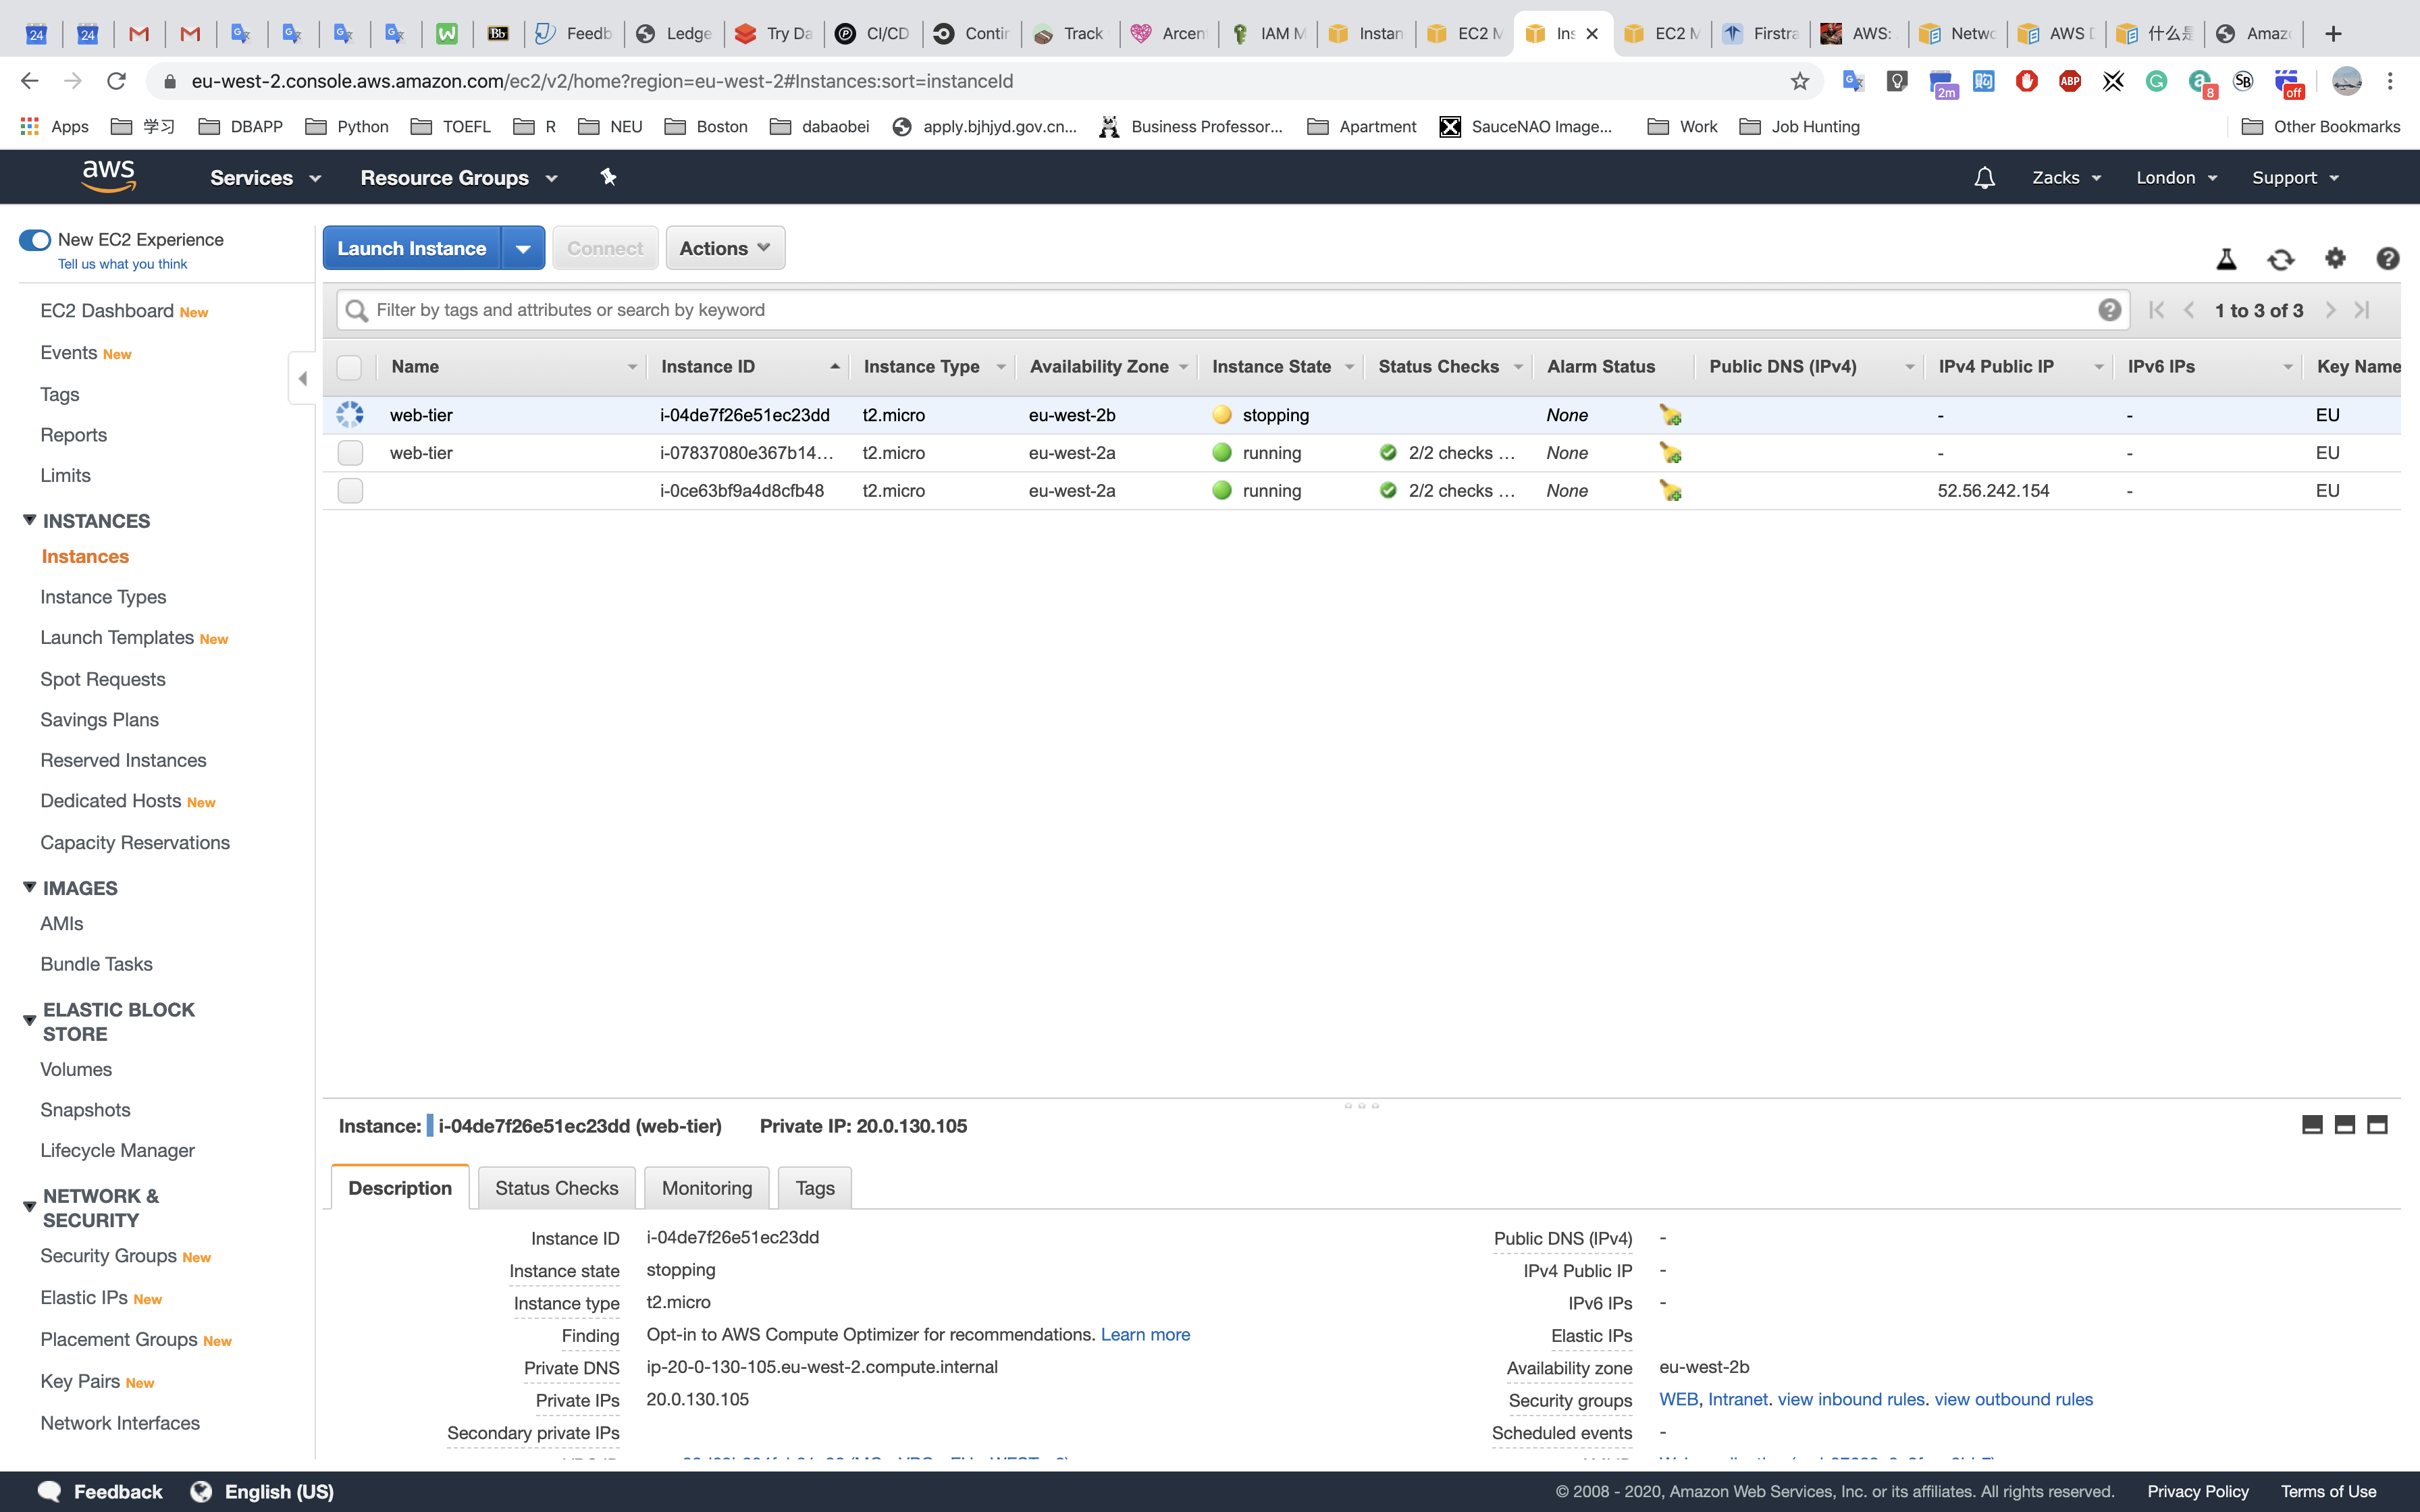The image size is (2420, 1512).
Task: Open the AWS notifications bell
Action: (x=1984, y=178)
